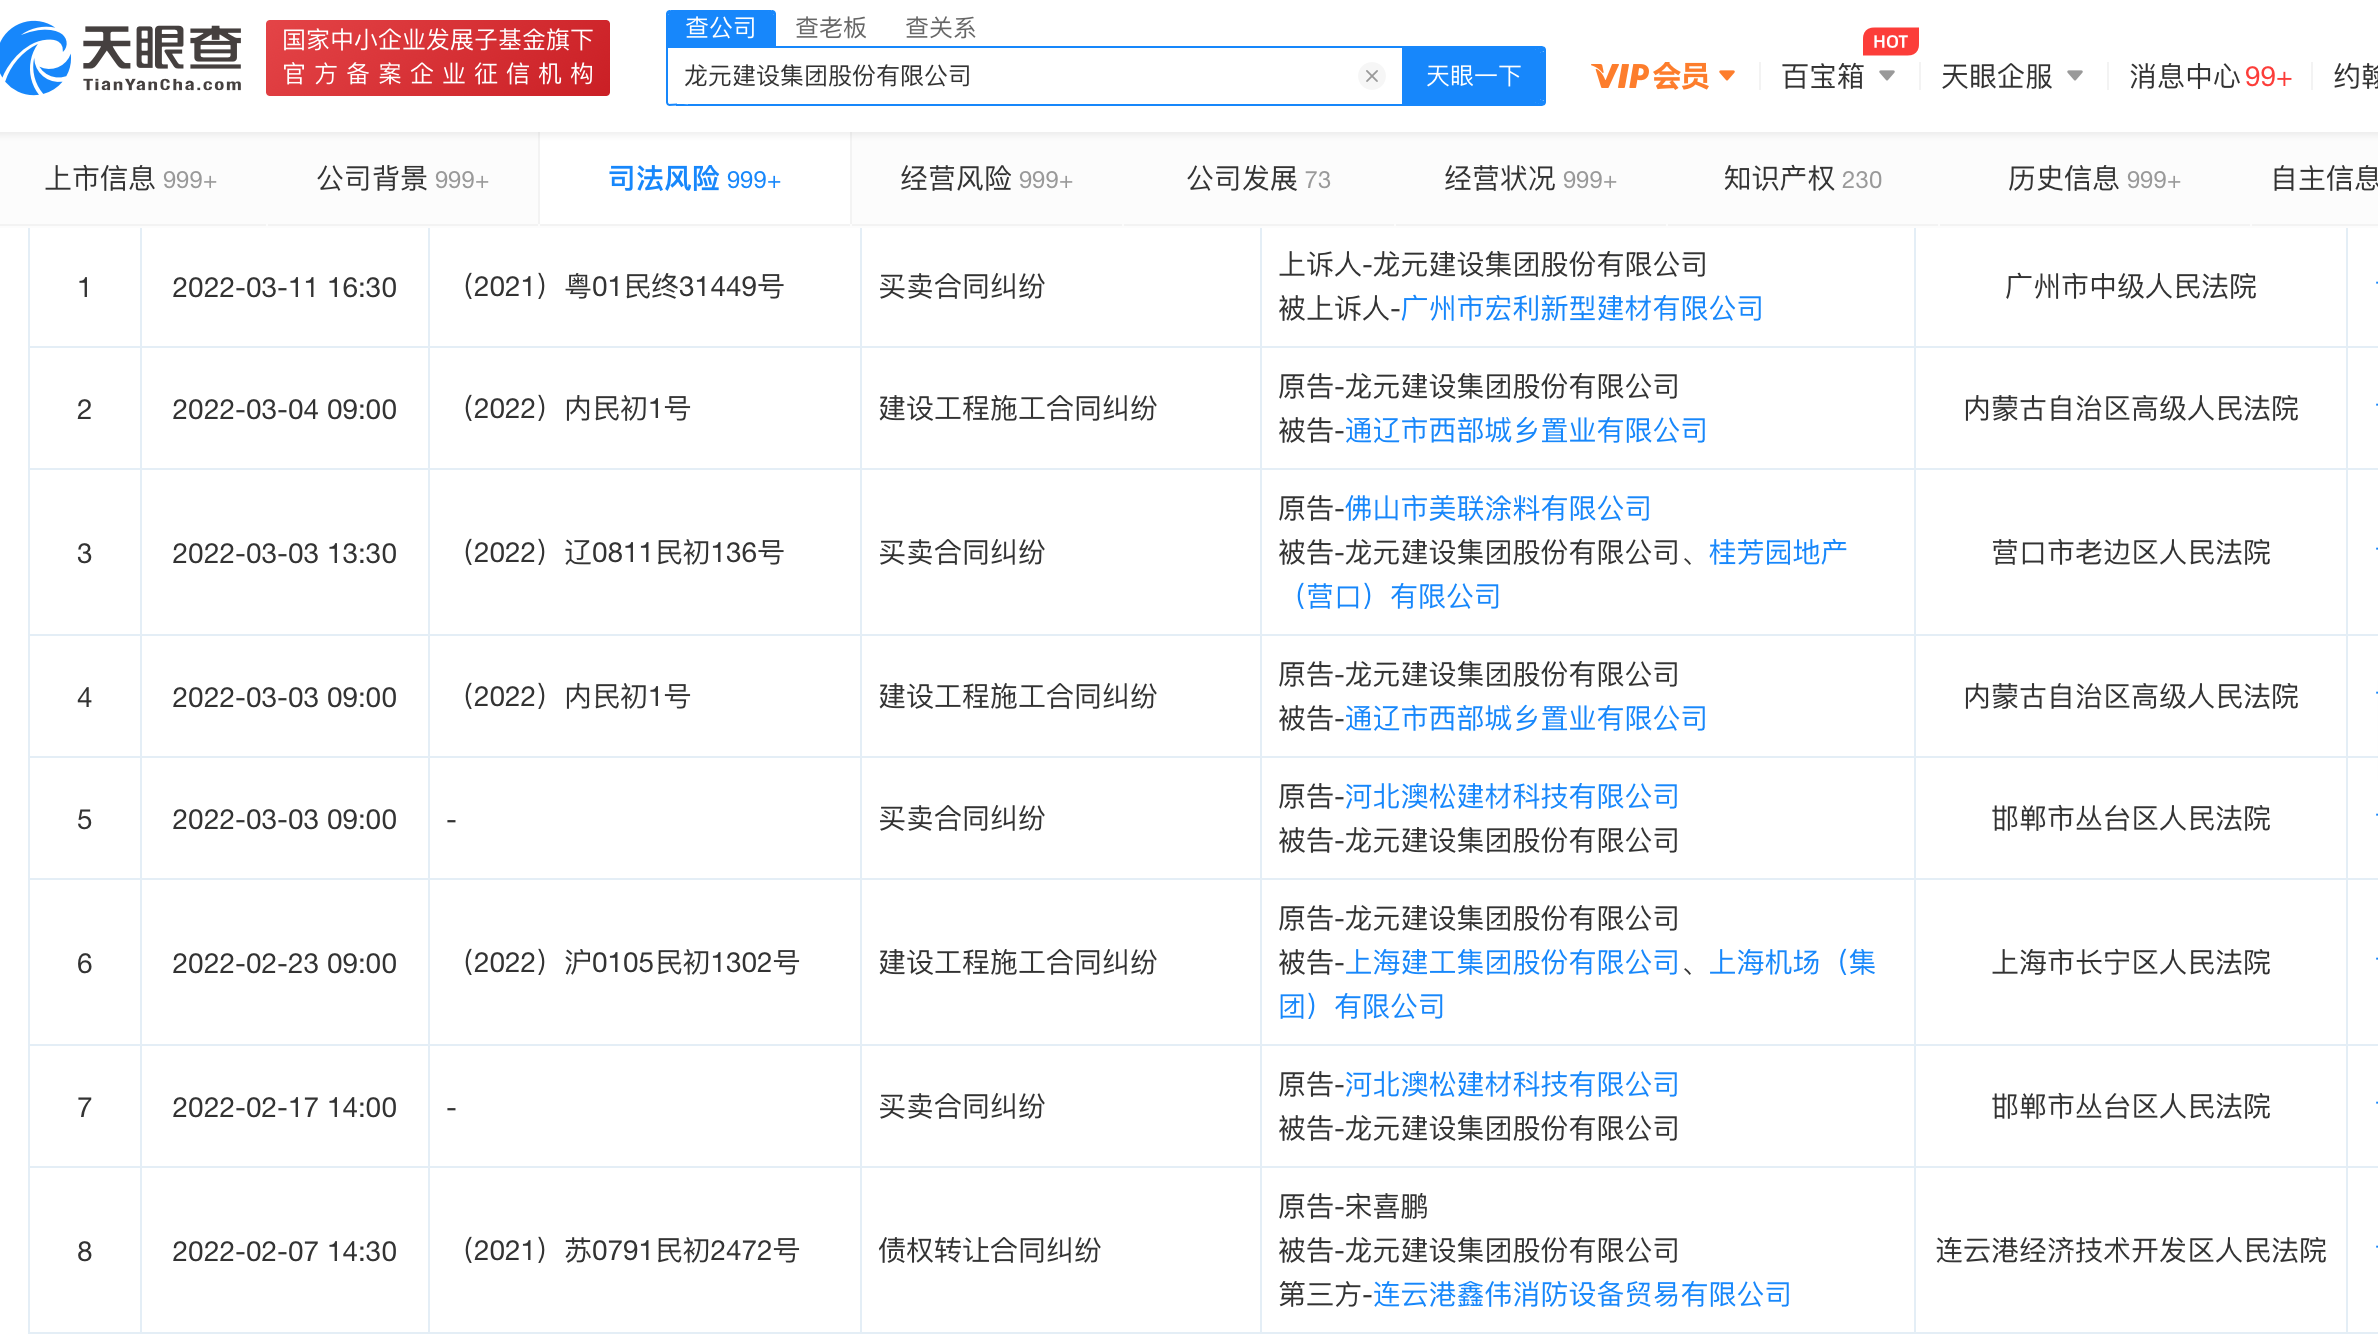Switch to the 查关系 search tab
Screen dimensions: 2378x1334
tap(939, 27)
